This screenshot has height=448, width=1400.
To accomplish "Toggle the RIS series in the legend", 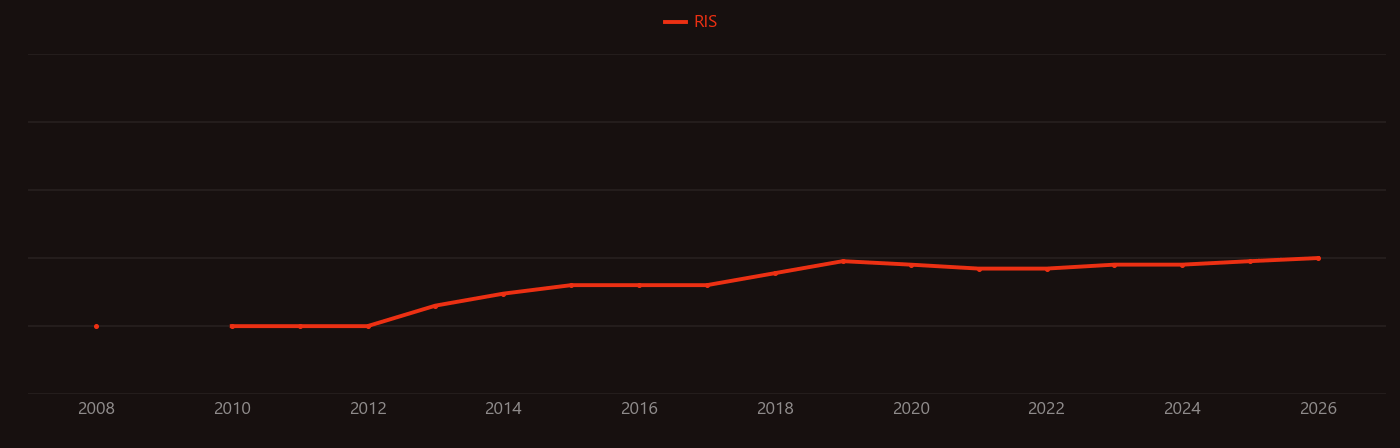I will point(691,22).
